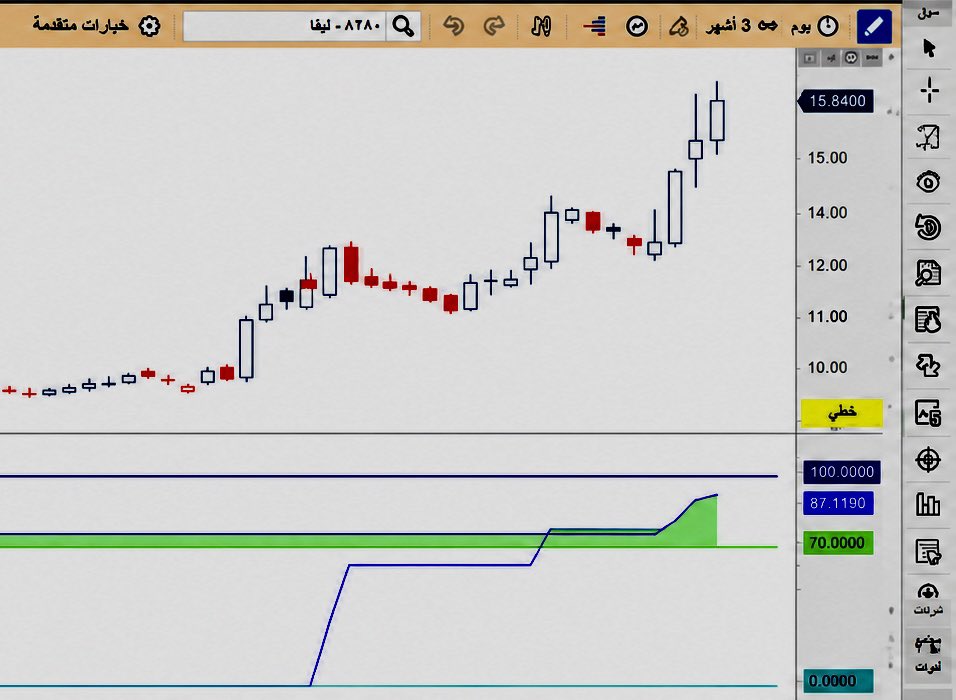This screenshot has height=700, width=956.
Task: Click the first small icon above price axis
Action: coord(810,58)
